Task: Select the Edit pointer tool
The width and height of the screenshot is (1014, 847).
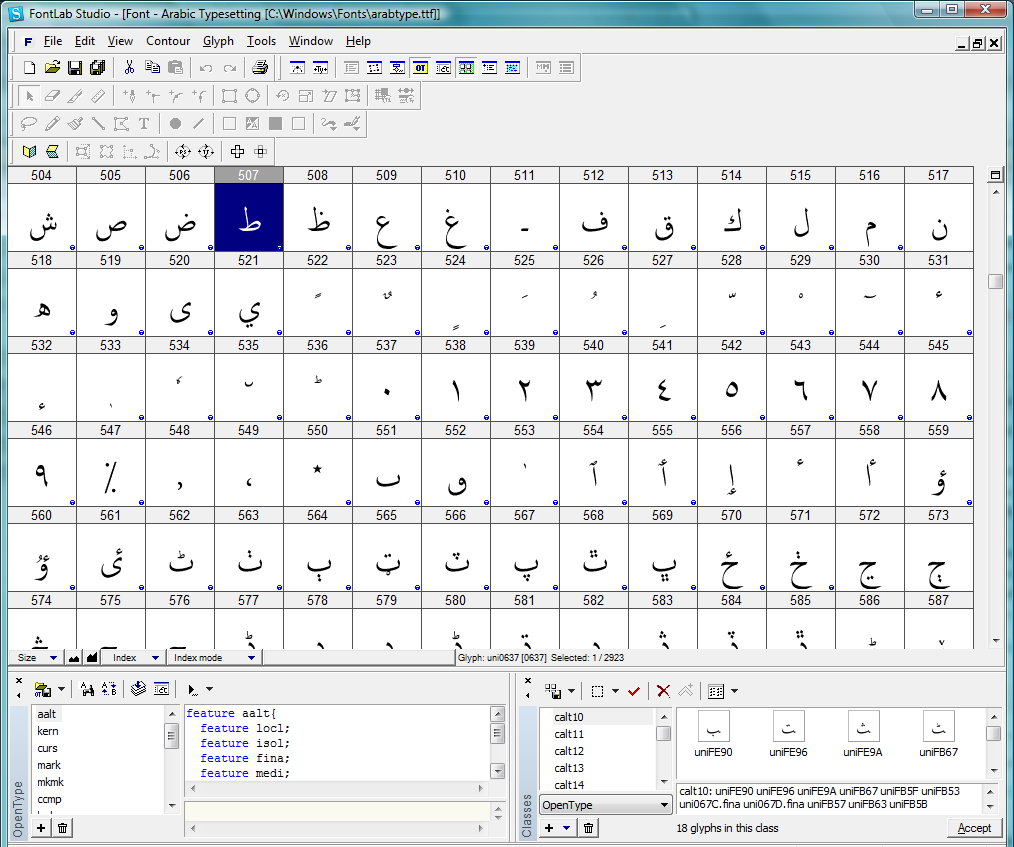Action: pyautogui.click(x=28, y=96)
